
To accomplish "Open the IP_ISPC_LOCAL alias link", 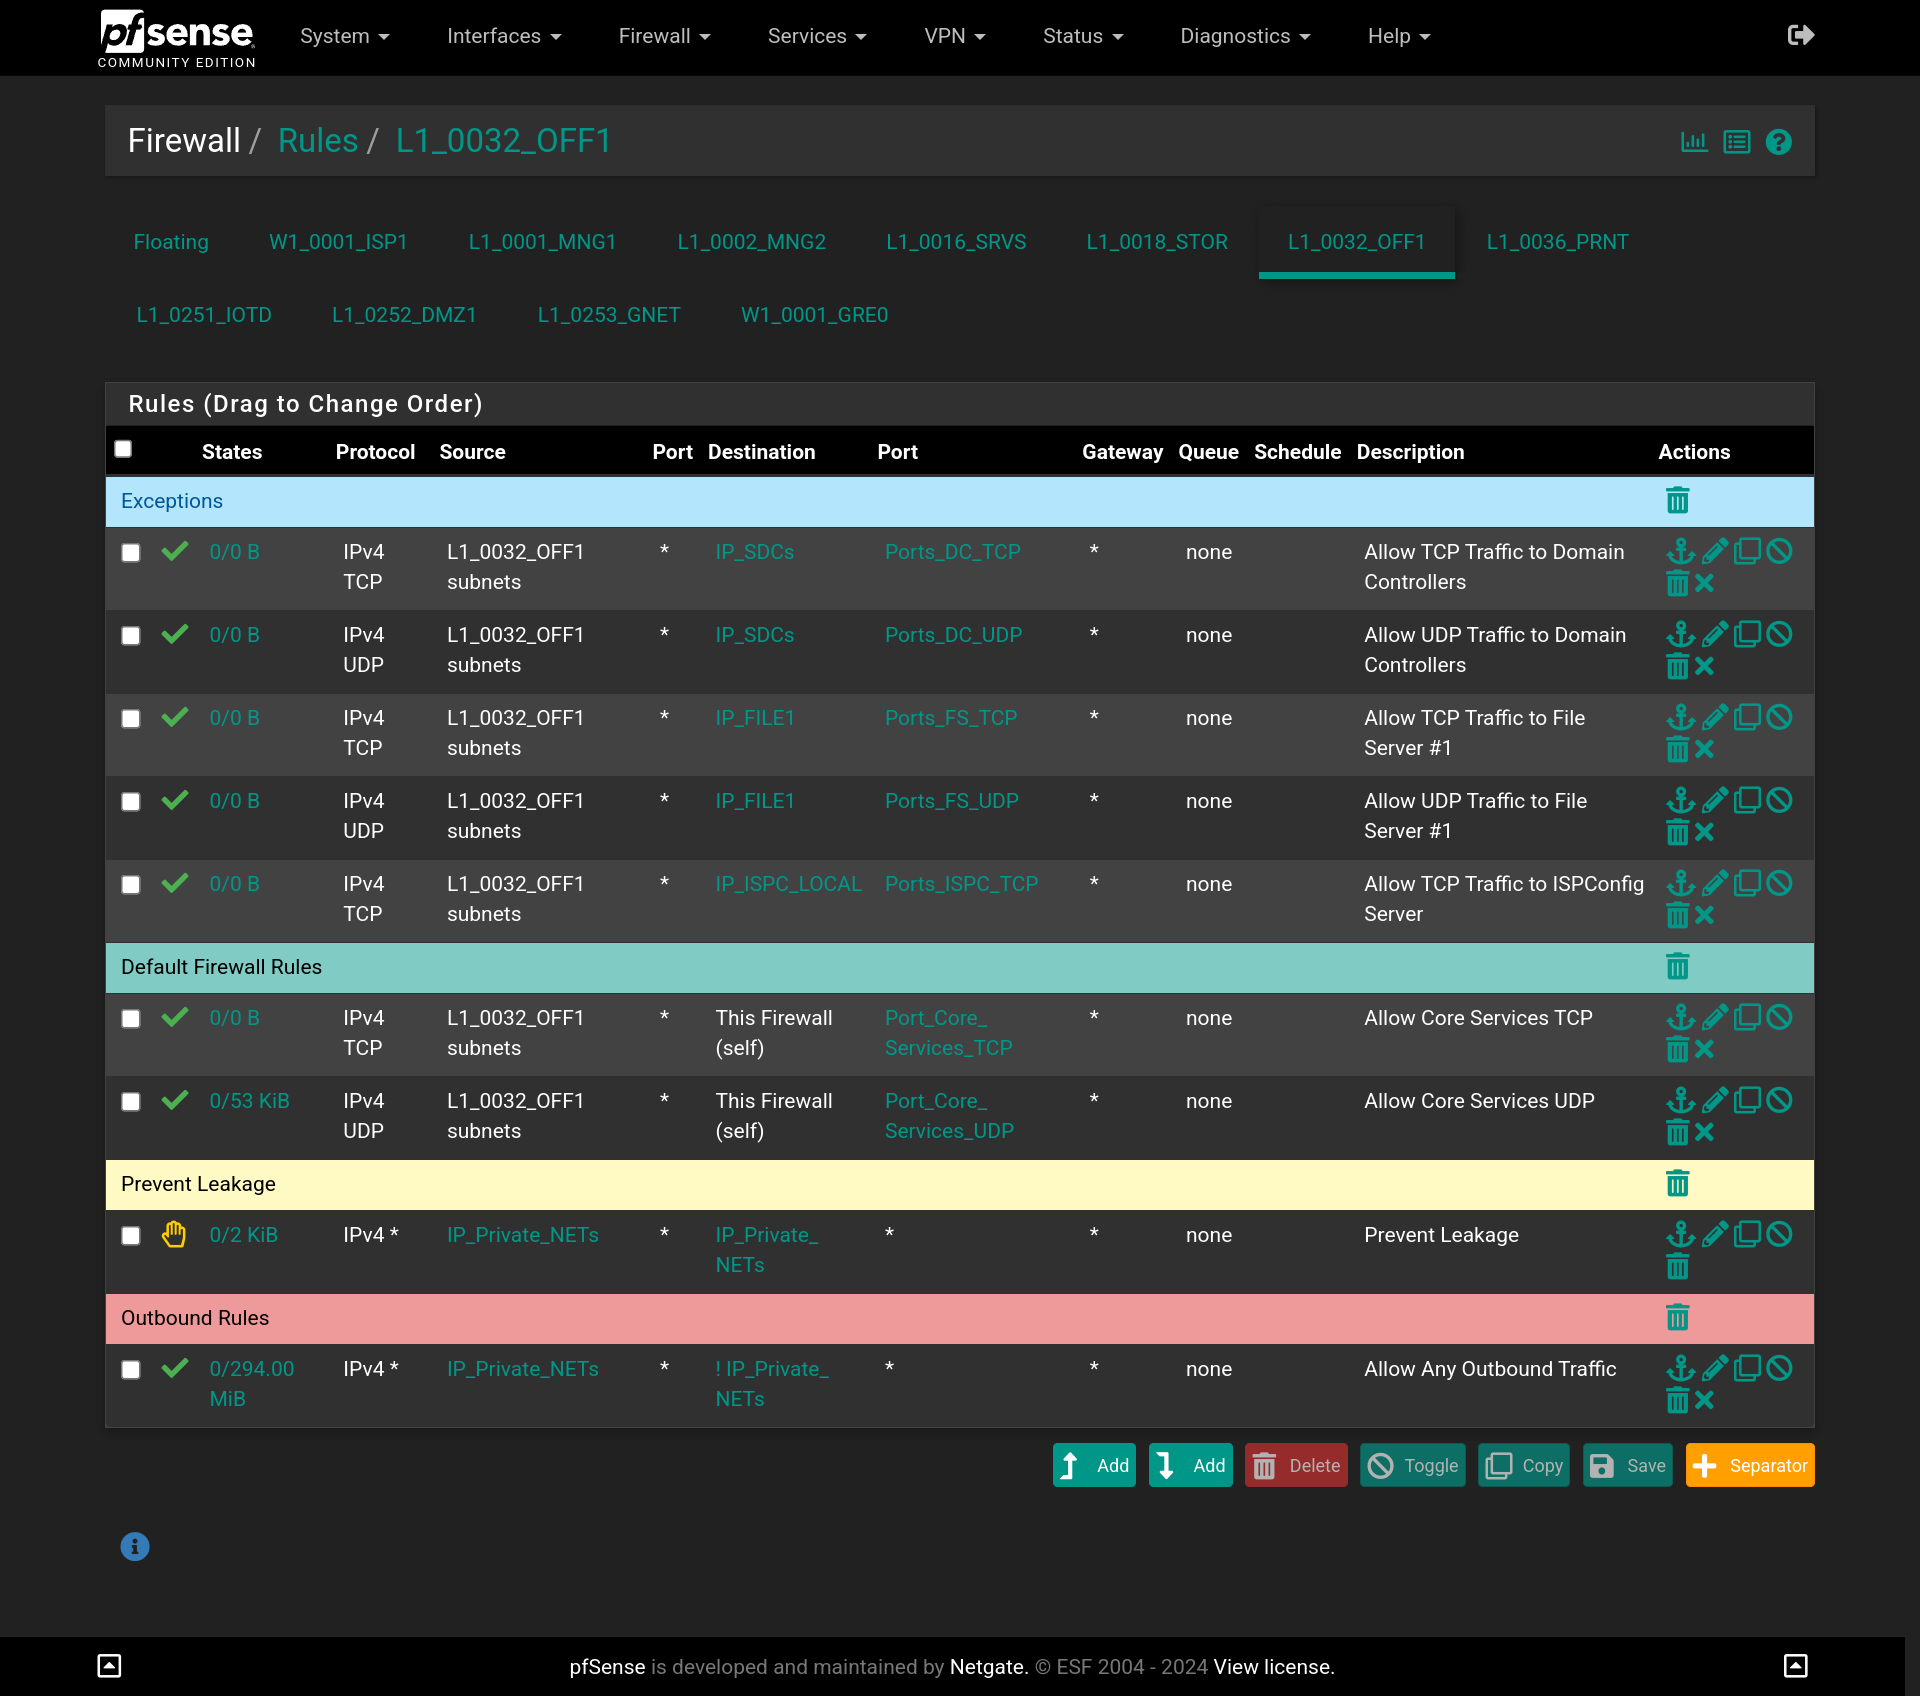I will pos(788,884).
